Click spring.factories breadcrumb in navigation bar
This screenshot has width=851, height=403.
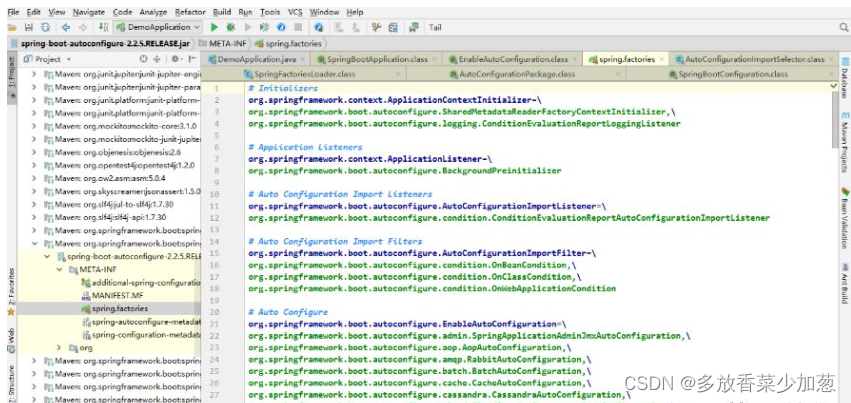click(288, 43)
